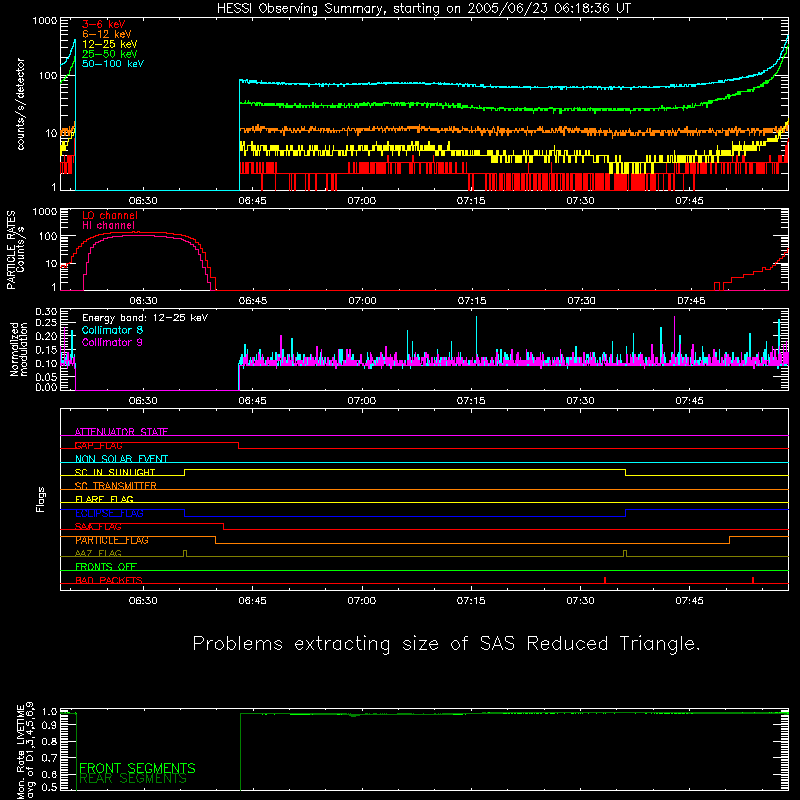Click the 06:45 tick under the particle rates panel
The height and width of the screenshot is (800, 800).
253,301
